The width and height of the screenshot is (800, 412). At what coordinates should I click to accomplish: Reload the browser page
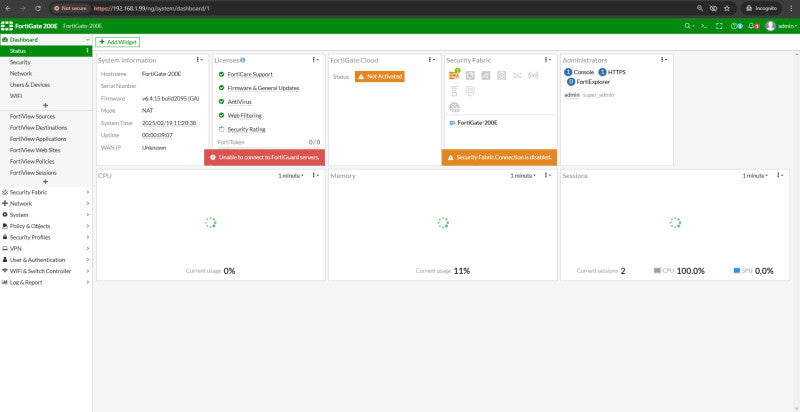38,8
